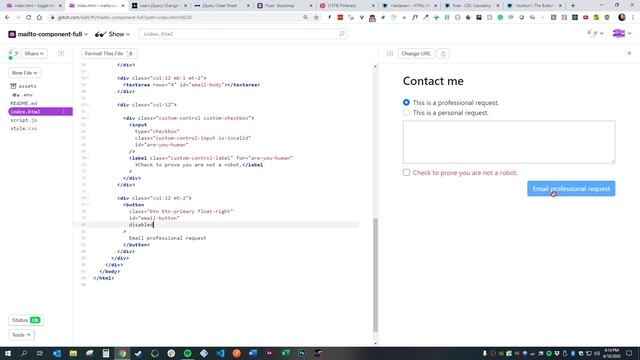This screenshot has width=640, height=360.
Task: Open the user account avatar menu
Action: (x=622, y=34)
